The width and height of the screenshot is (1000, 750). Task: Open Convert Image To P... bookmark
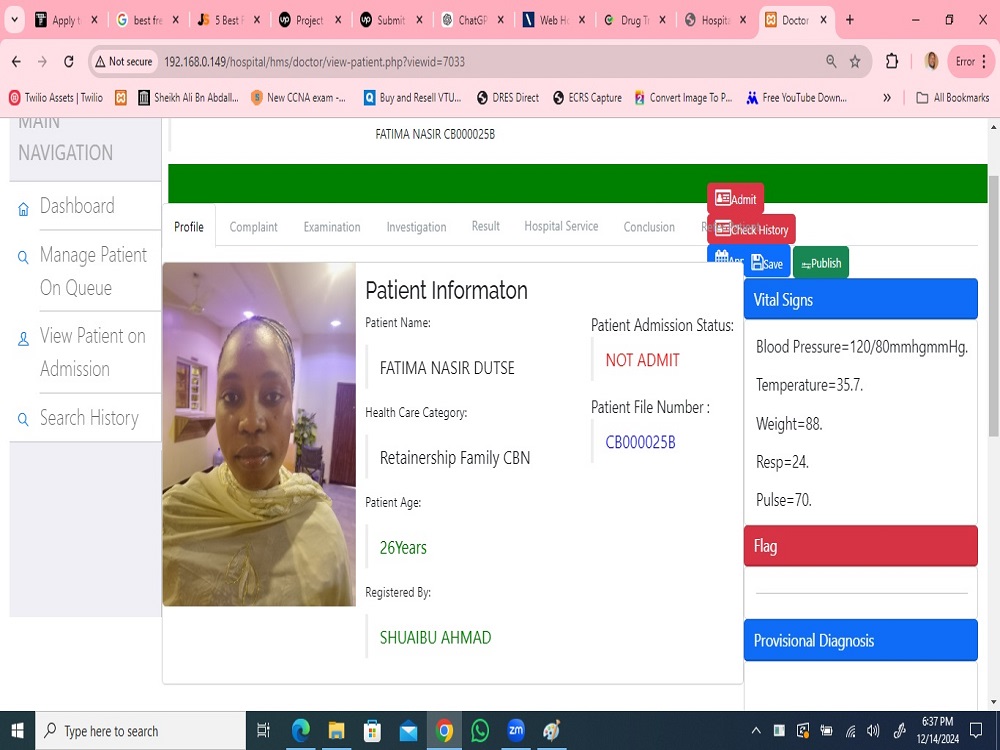click(683, 98)
